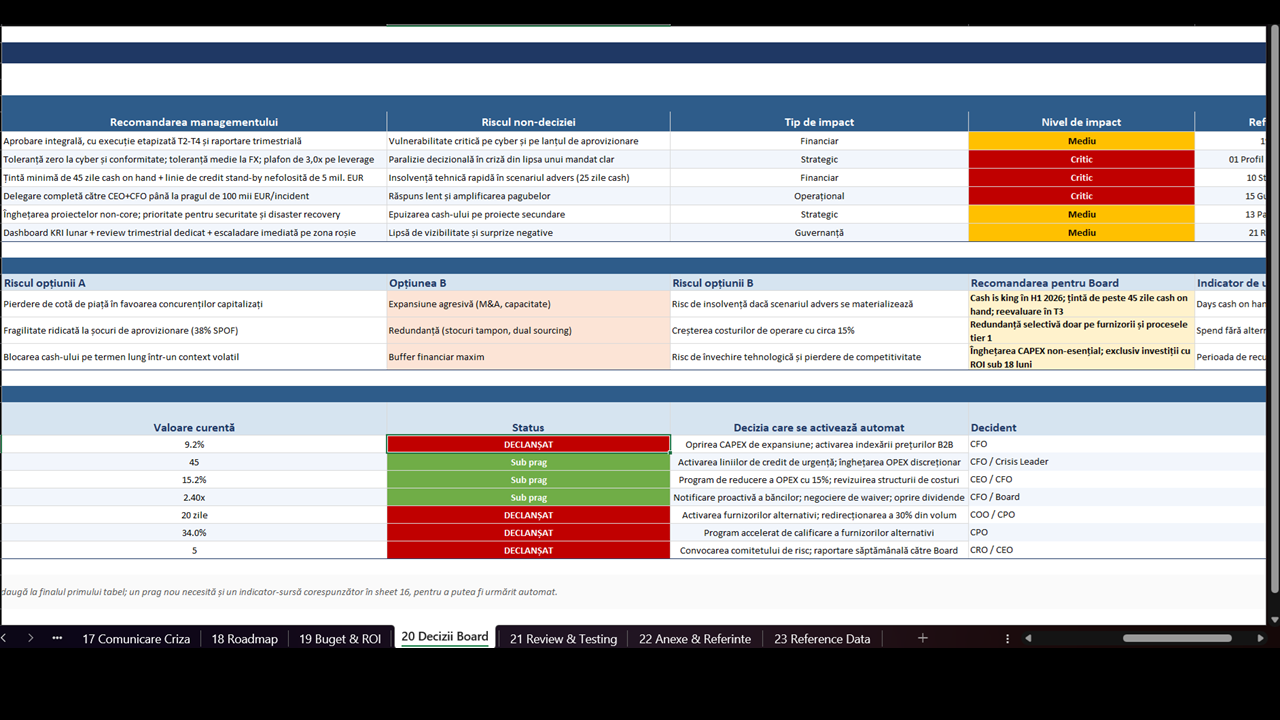The width and height of the screenshot is (1280, 720).
Task: Go to the 23 Reference Data sheet
Action: [822, 638]
